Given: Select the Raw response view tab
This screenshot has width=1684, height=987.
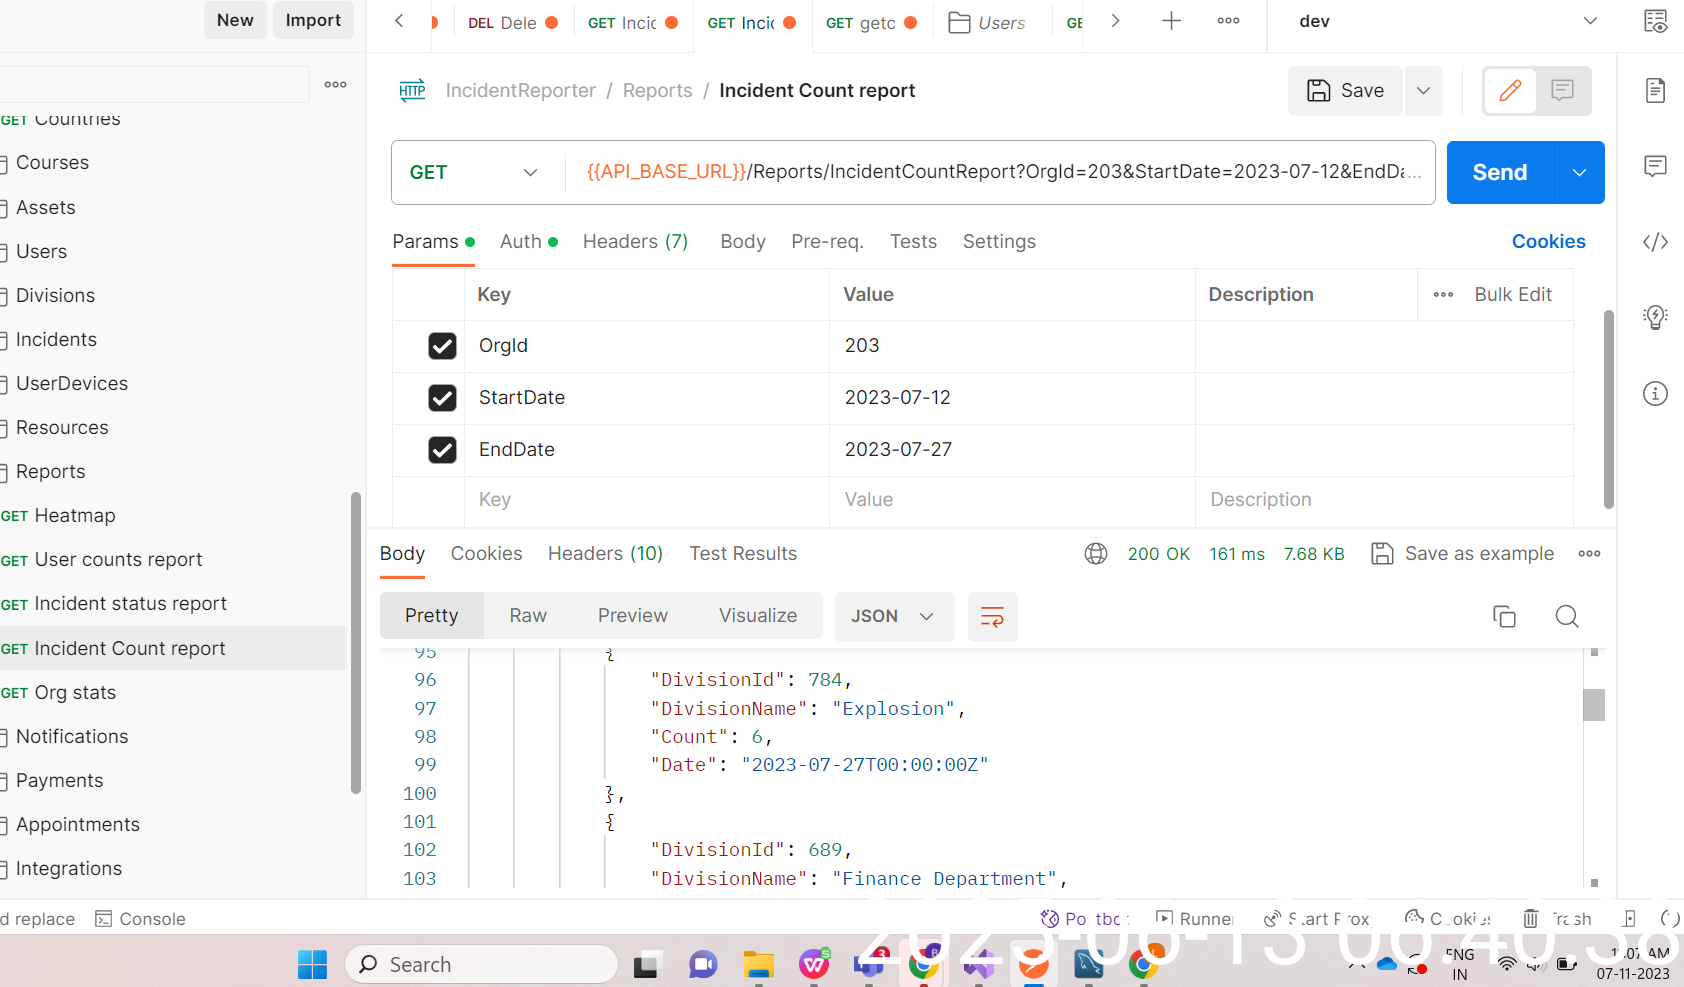Looking at the screenshot, I should 528,616.
